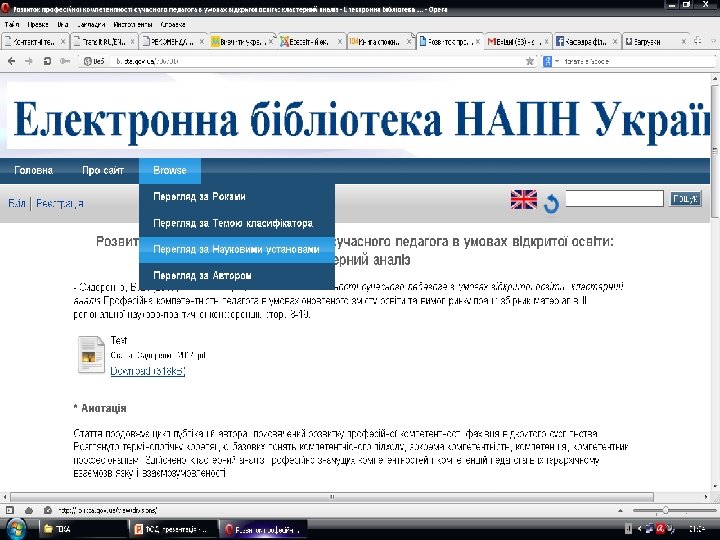Switch to the last tab Загрузки

(655, 41)
